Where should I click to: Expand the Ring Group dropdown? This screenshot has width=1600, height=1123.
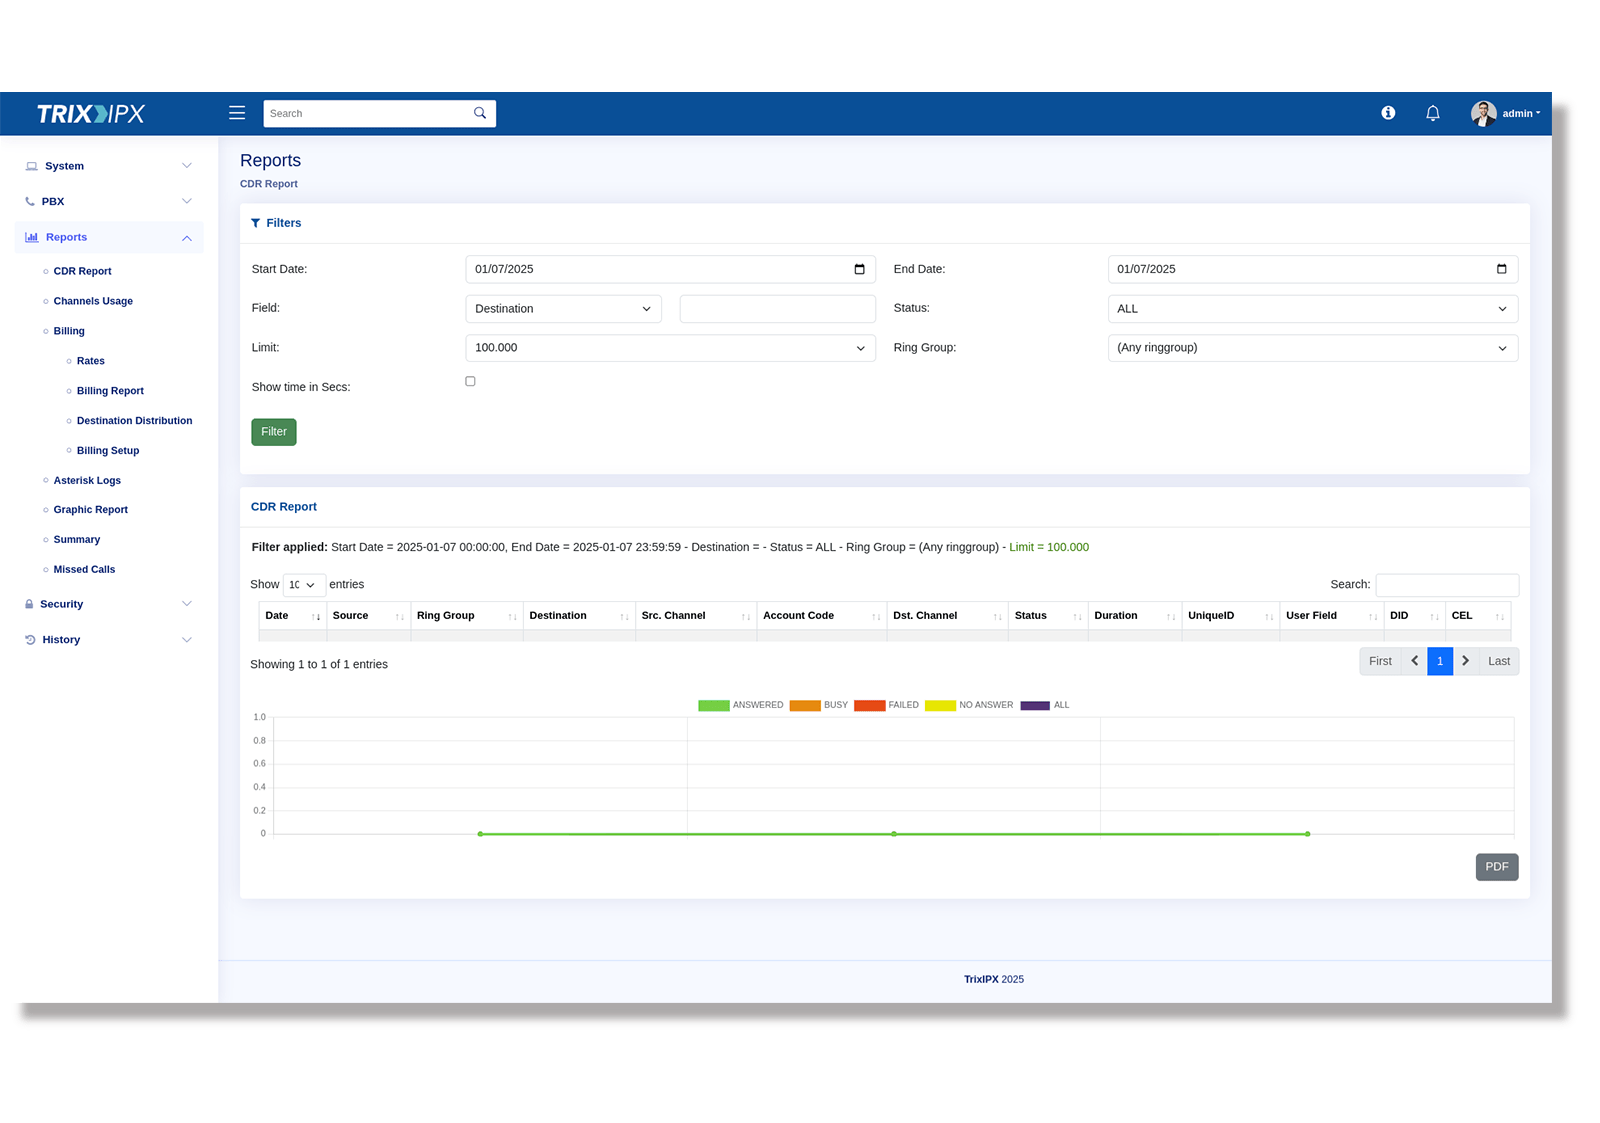point(1312,348)
